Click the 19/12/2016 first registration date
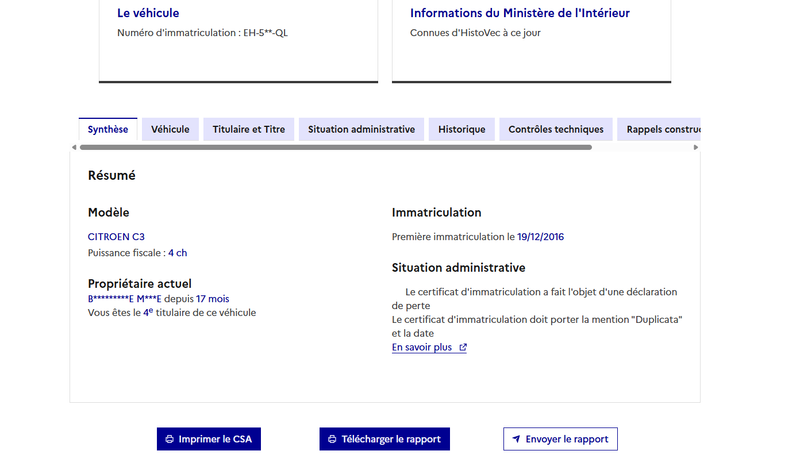Image resolution: width=800 pixels, height=459 pixels. [x=540, y=237]
